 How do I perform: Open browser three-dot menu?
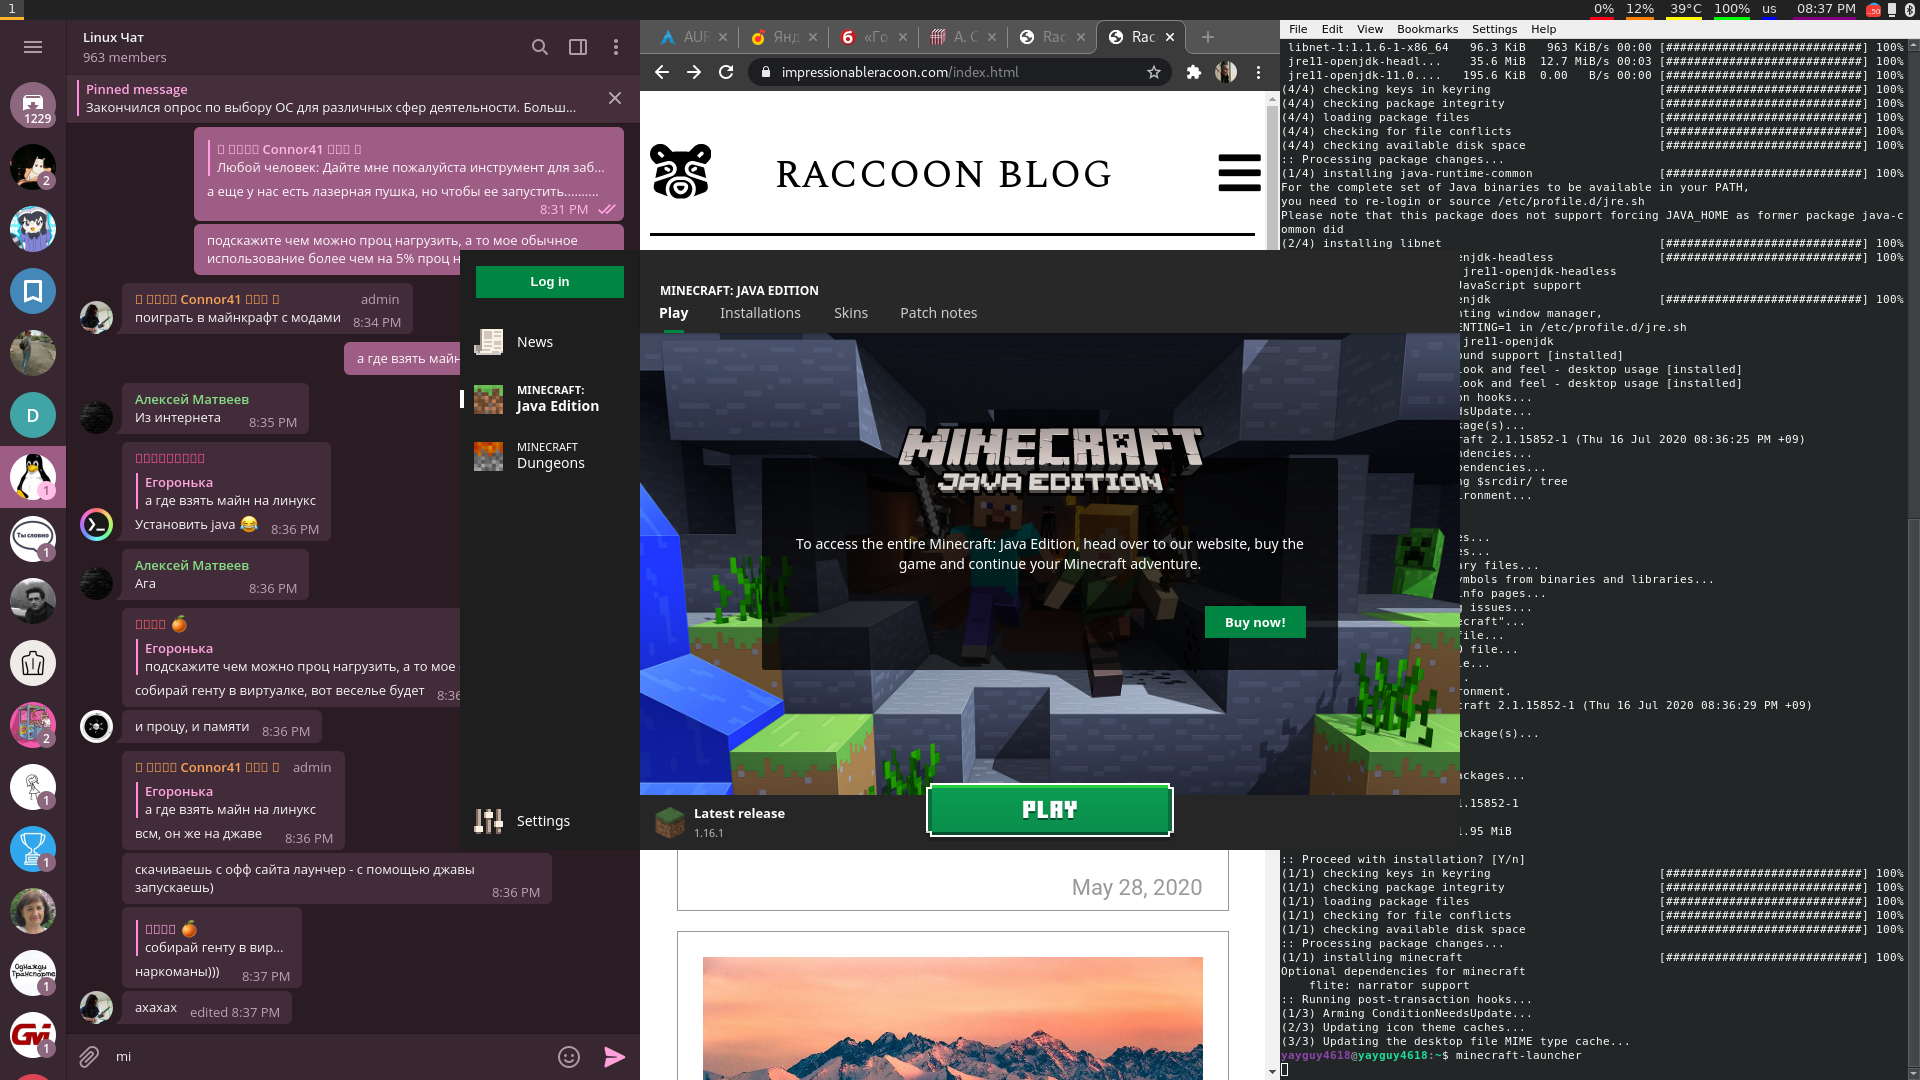pyautogui.click(x=1259, y=72)
